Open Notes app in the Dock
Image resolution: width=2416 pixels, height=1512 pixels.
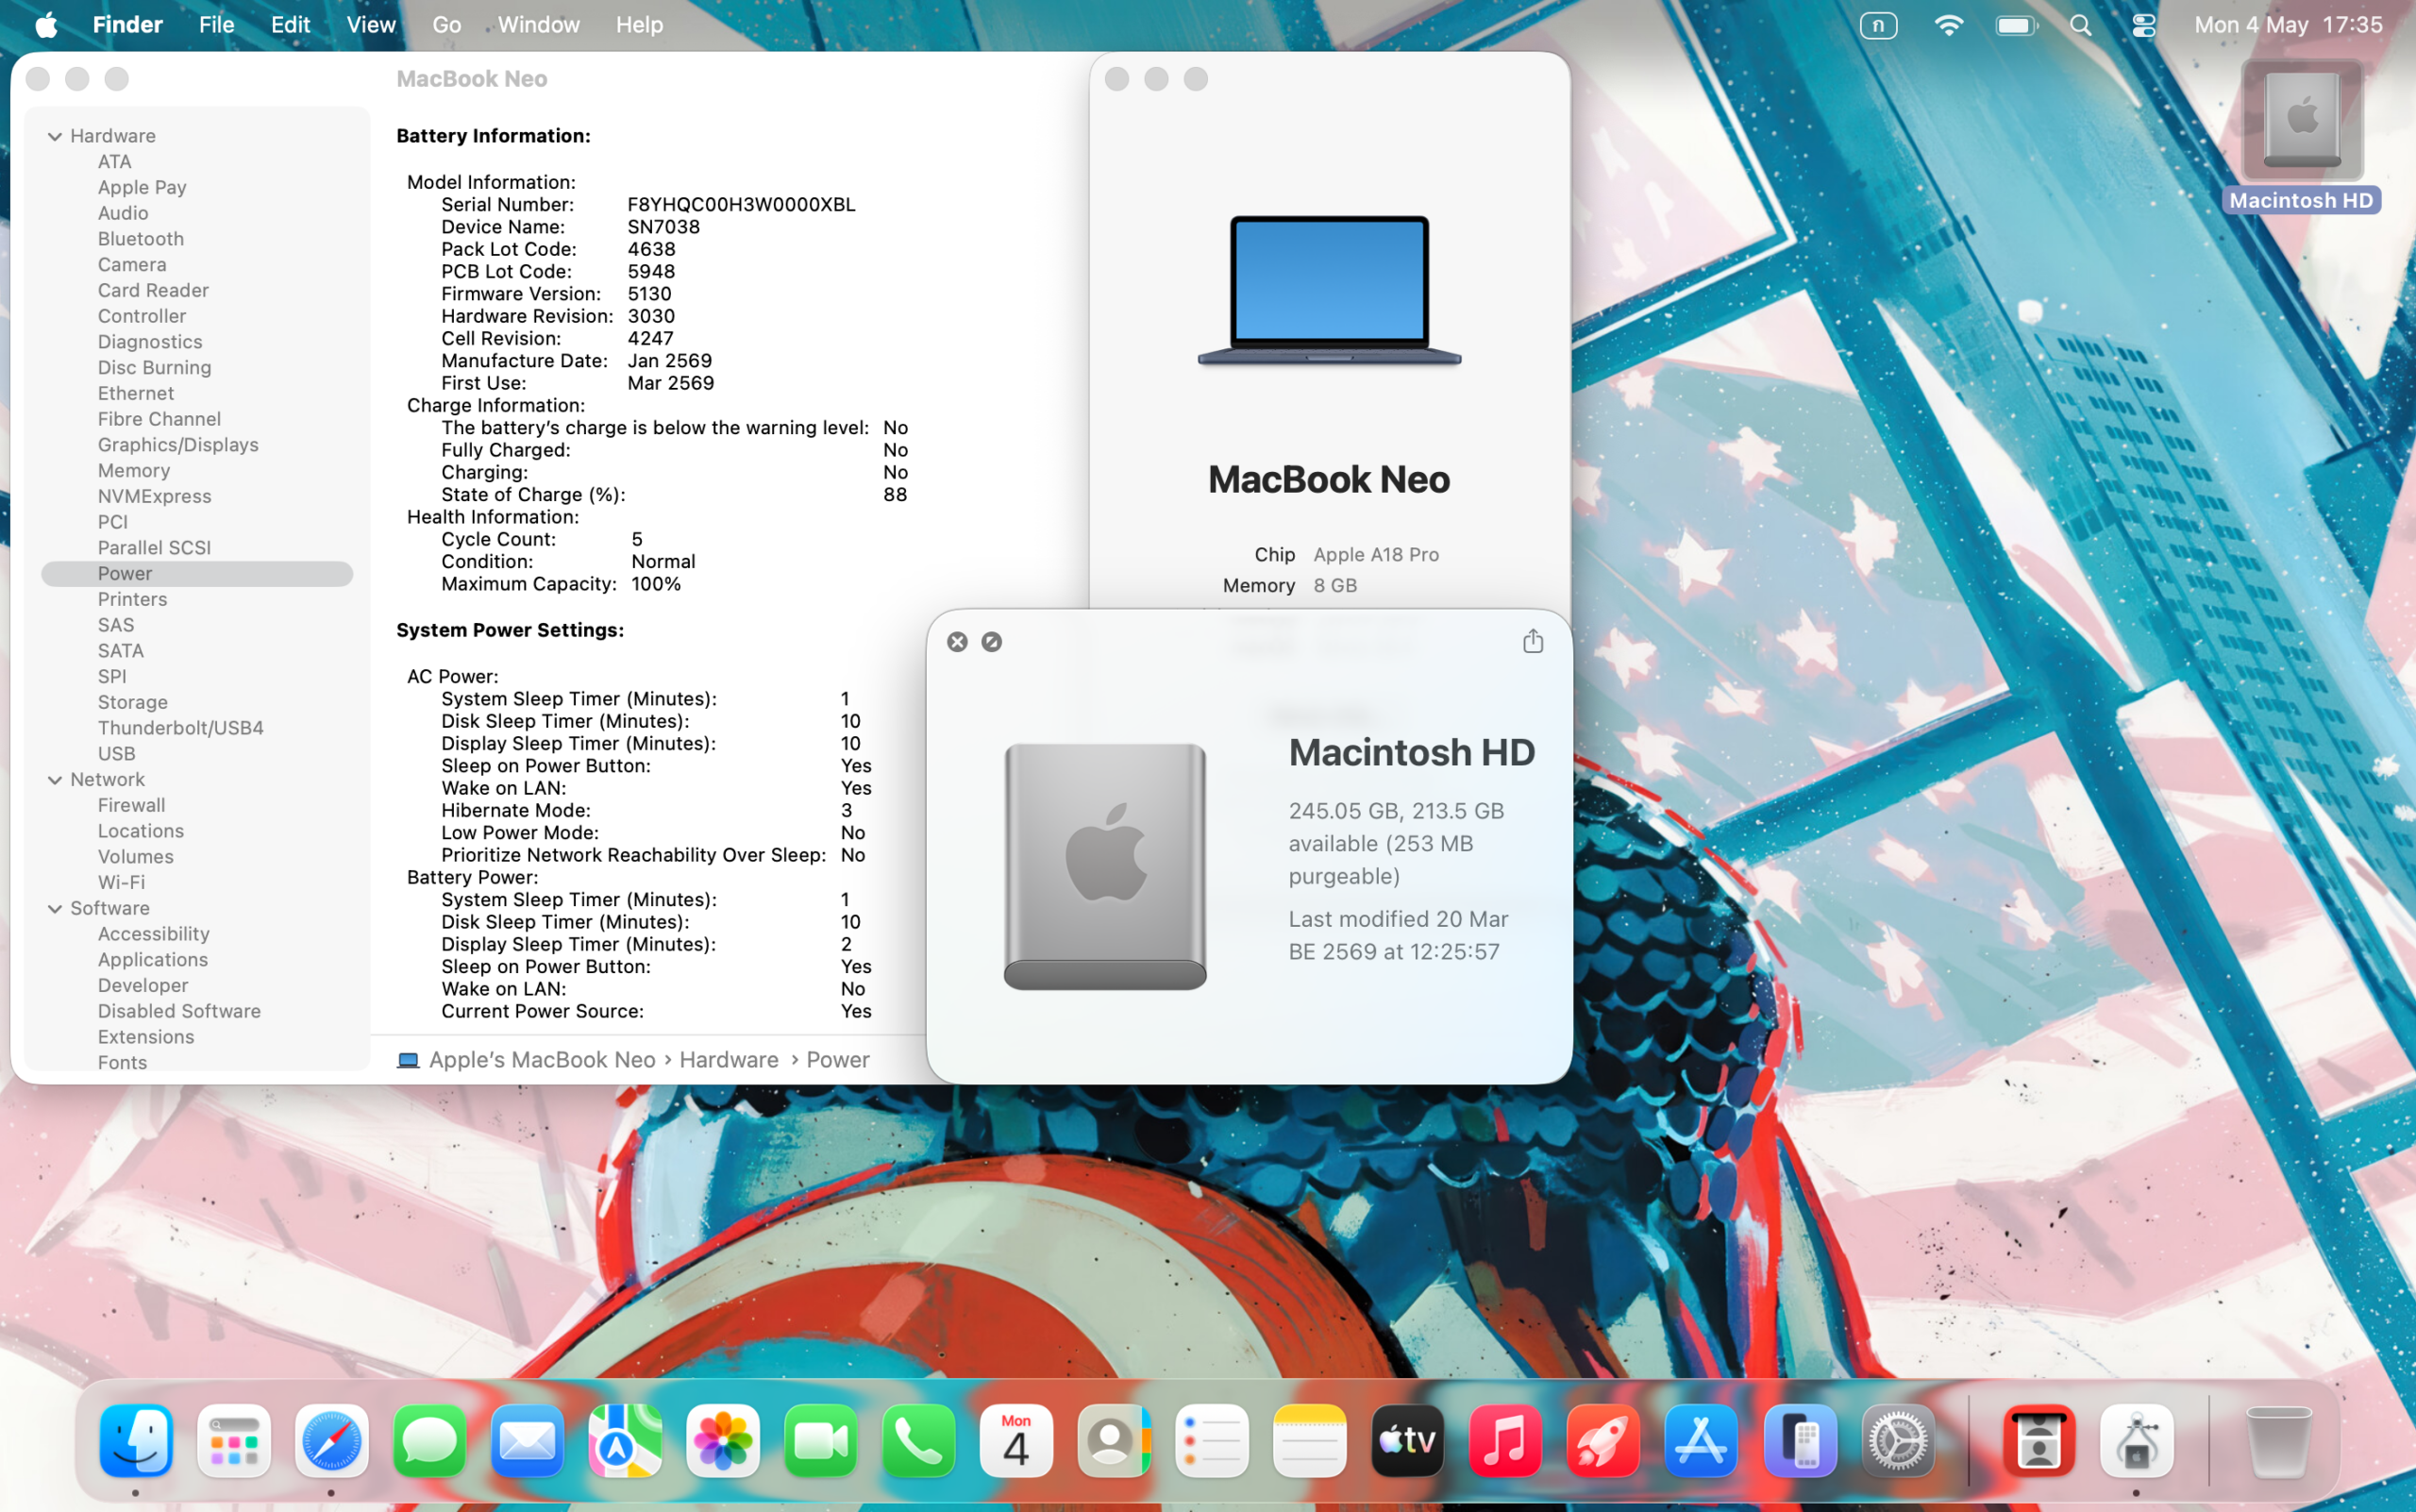tap(1310, 1441)
